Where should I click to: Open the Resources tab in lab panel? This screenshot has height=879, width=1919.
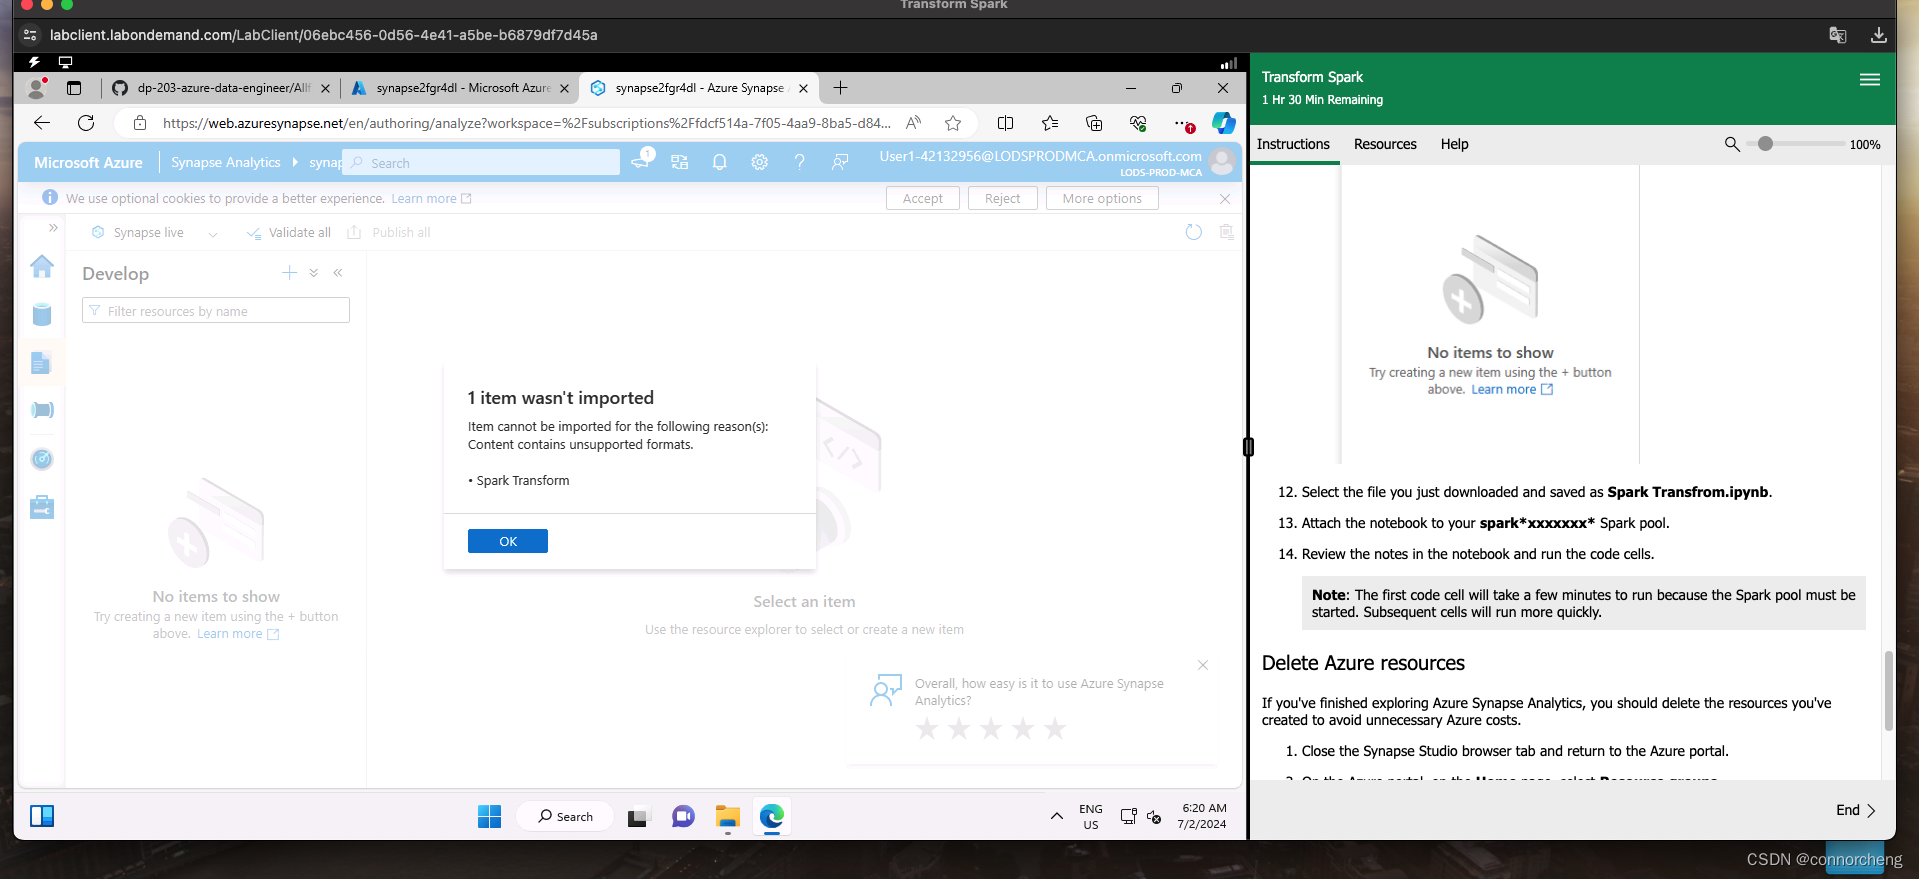1385,144
